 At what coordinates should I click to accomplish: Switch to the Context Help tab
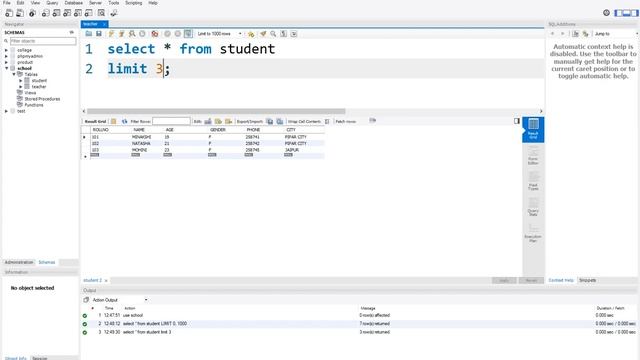click(x=561, y=280)
